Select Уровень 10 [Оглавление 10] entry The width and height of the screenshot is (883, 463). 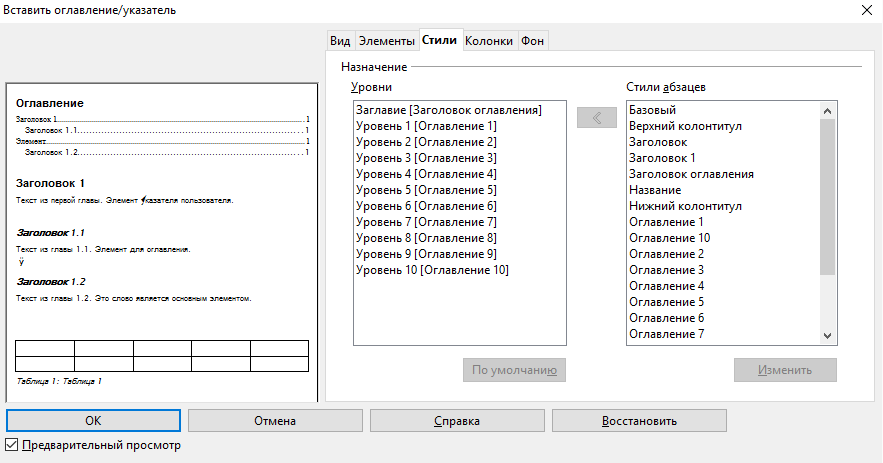432,270
